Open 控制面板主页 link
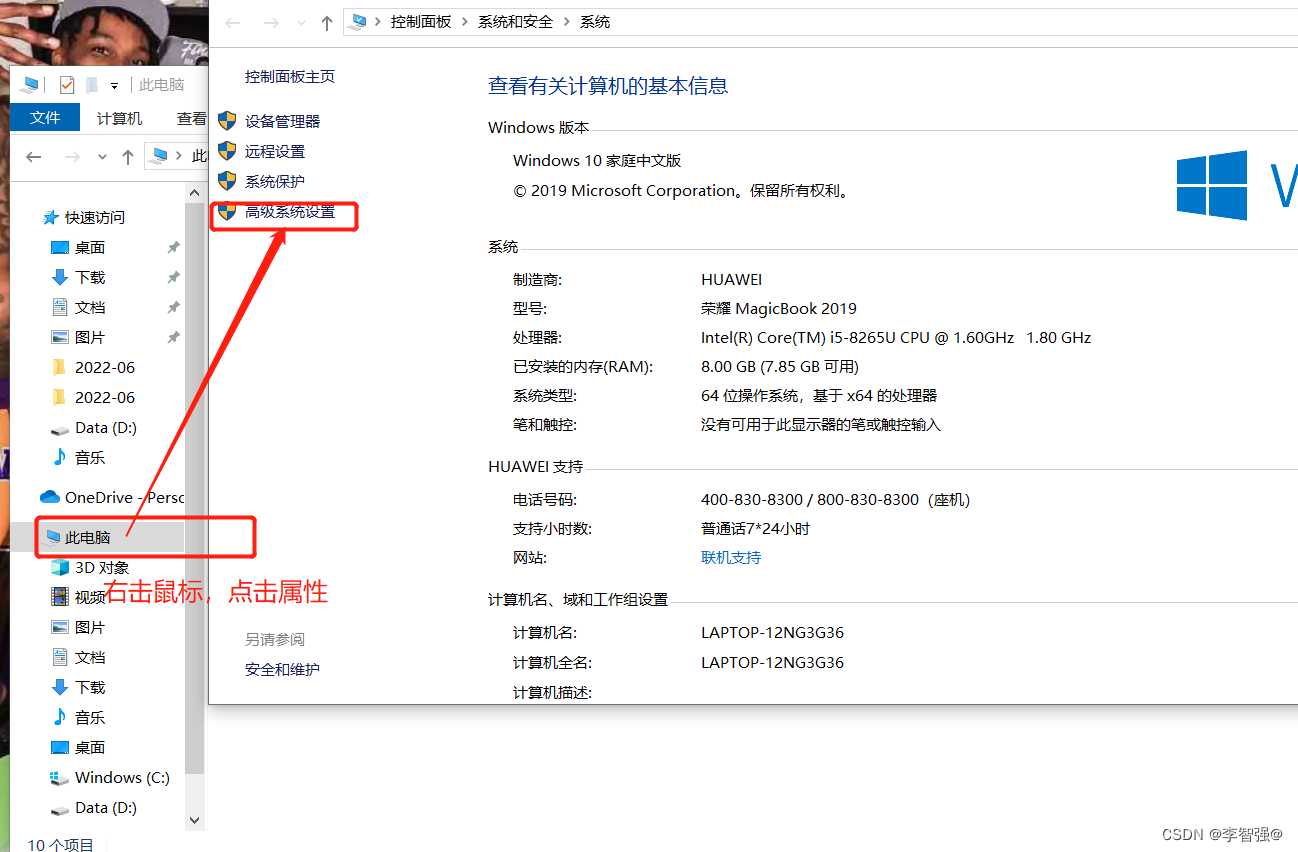 pos(290,77)
